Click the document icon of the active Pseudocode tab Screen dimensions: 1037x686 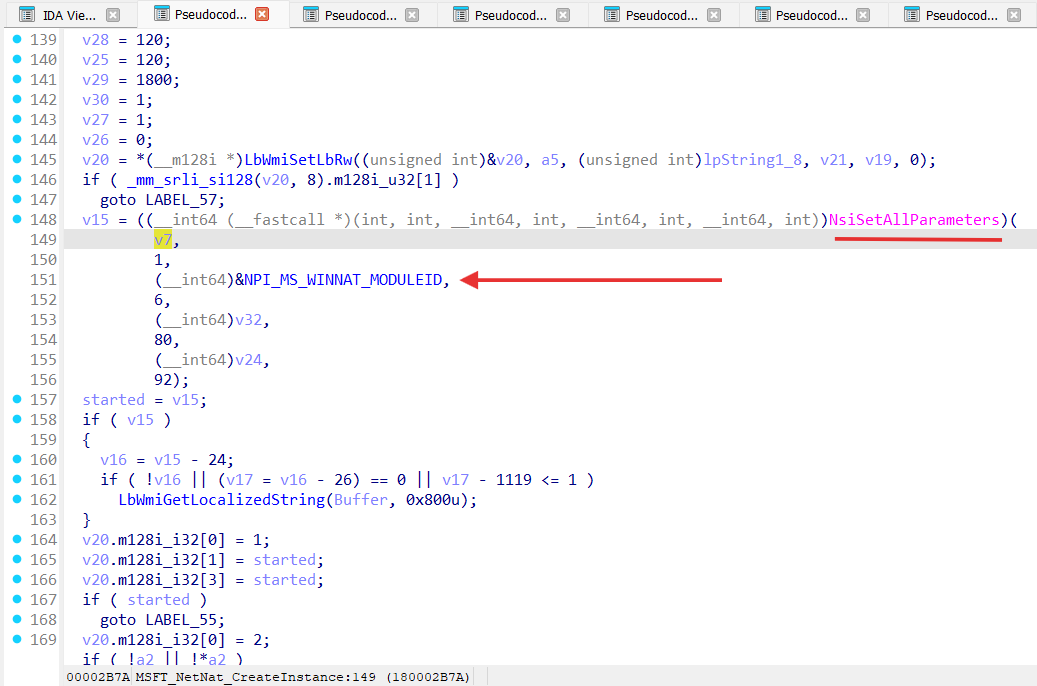point(157,15)
